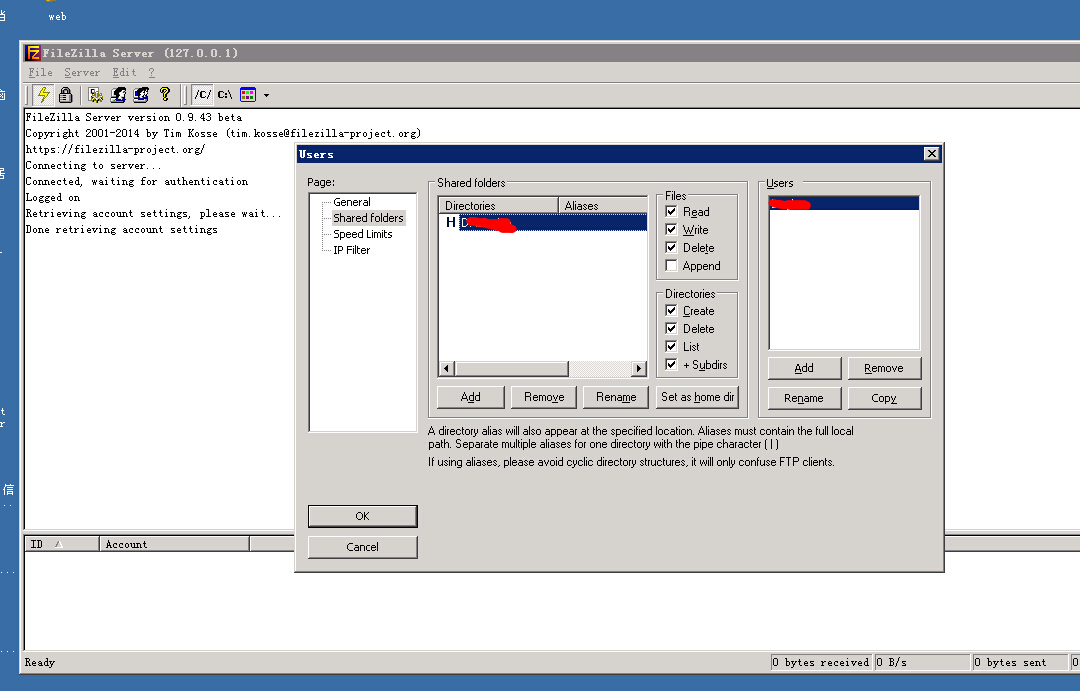
Task: Toggle Files Write checkbox
Action: (672, 229)
